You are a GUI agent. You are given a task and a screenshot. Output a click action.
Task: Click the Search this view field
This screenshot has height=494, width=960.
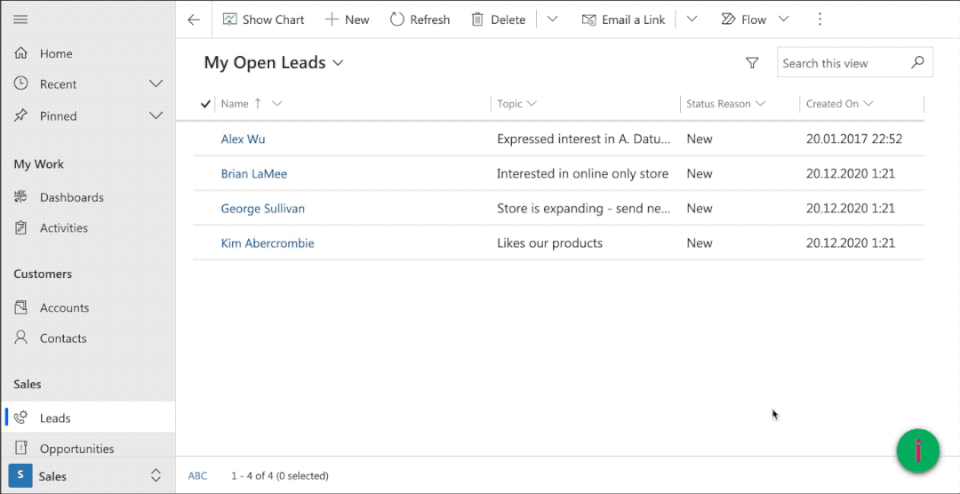coord(842,63)
